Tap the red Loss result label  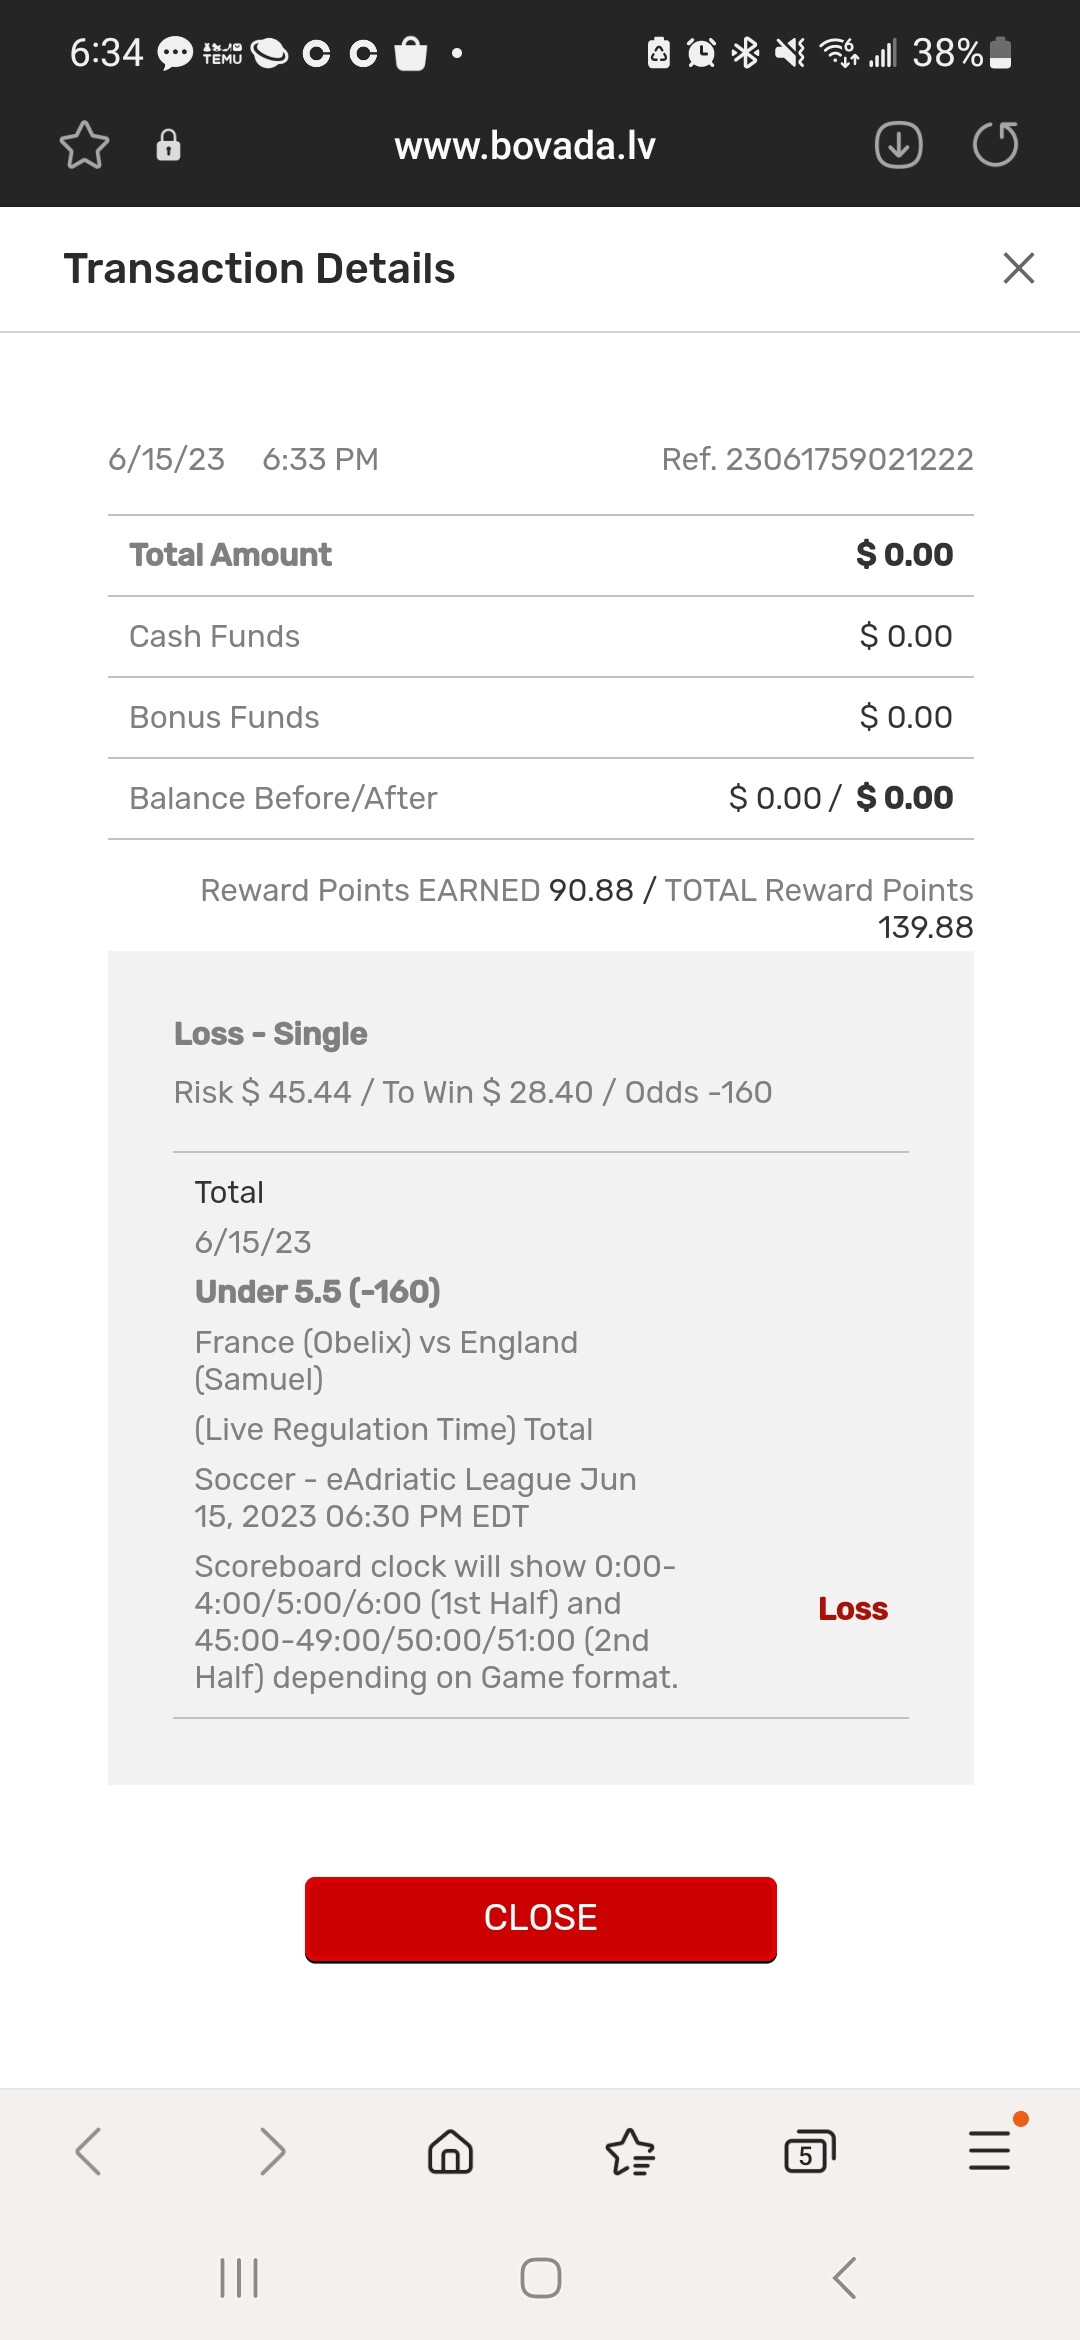click(x=853, y=1609)
